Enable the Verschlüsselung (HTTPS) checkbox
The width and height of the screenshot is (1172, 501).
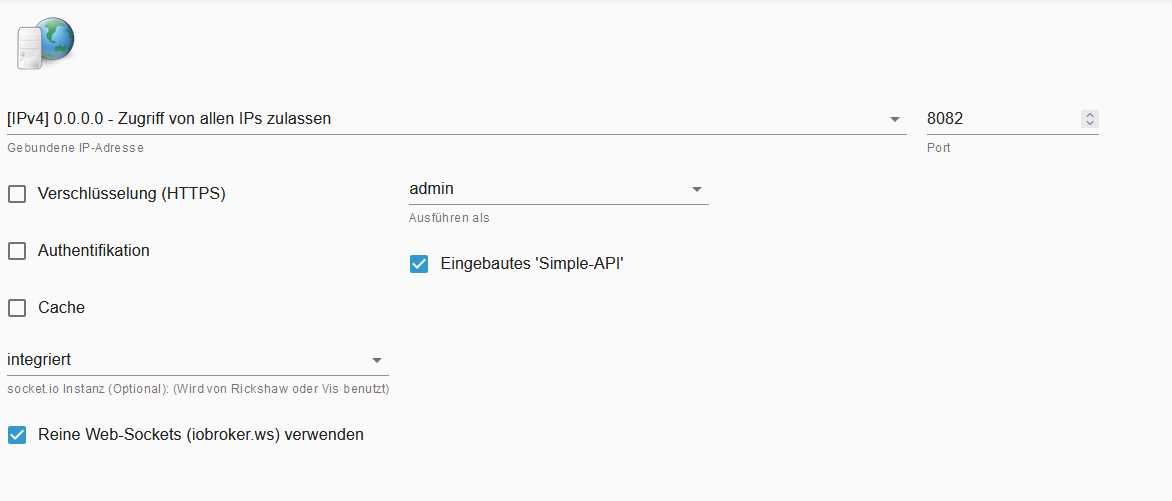[x=17, y=194]
